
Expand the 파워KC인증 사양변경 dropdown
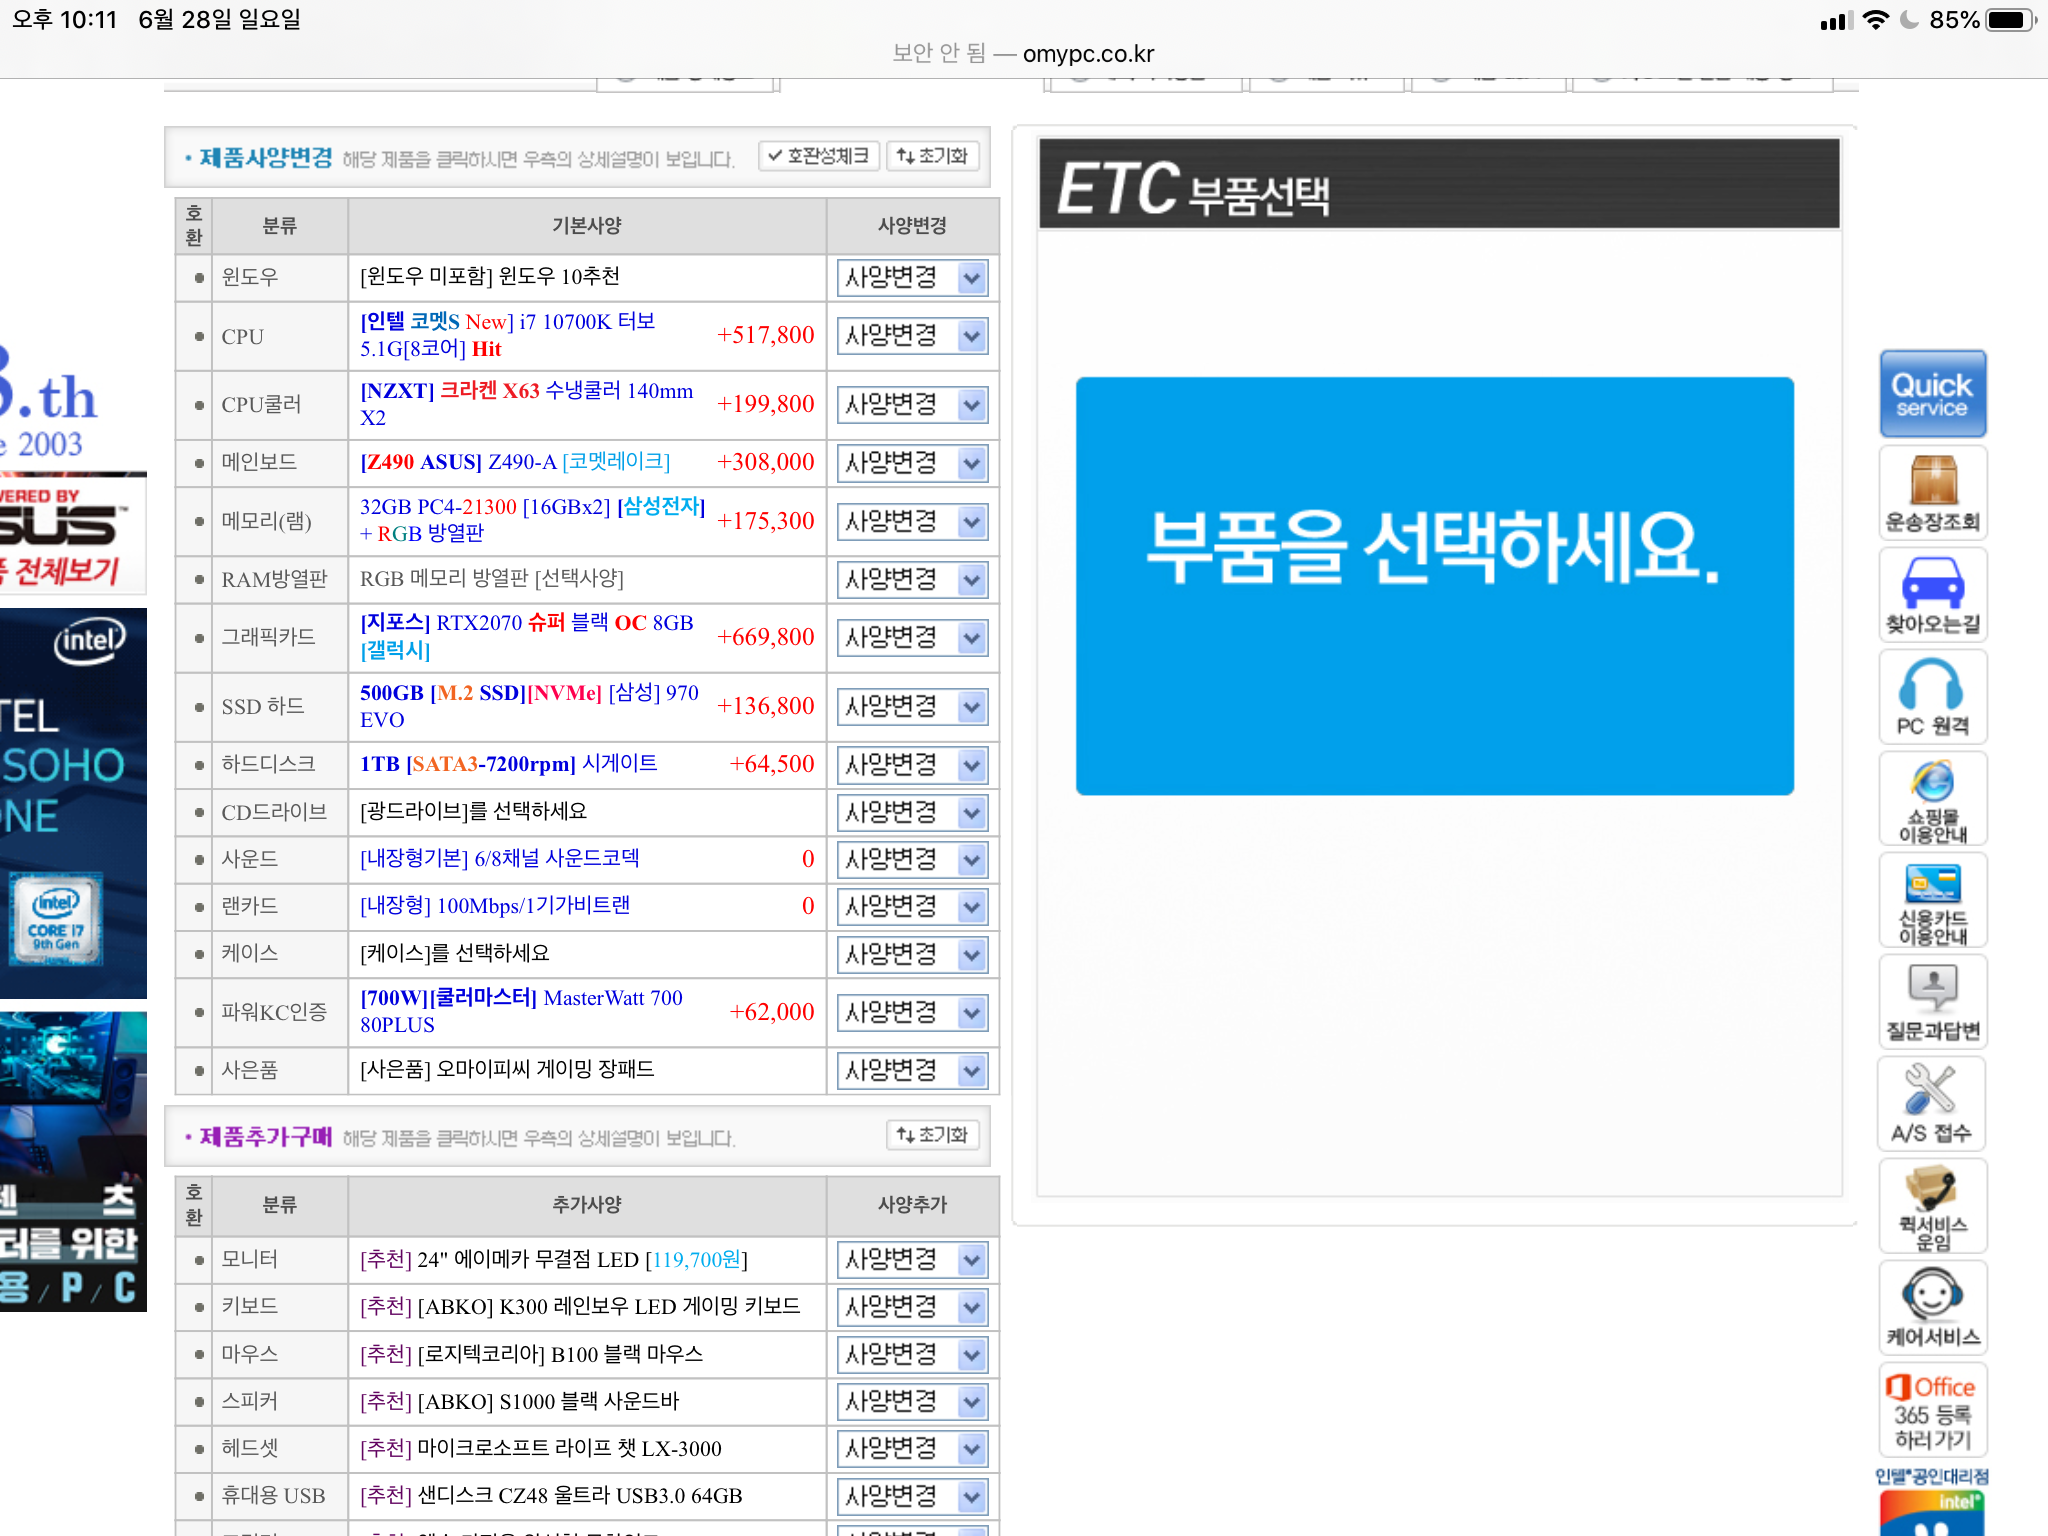tap(912, 1013)
